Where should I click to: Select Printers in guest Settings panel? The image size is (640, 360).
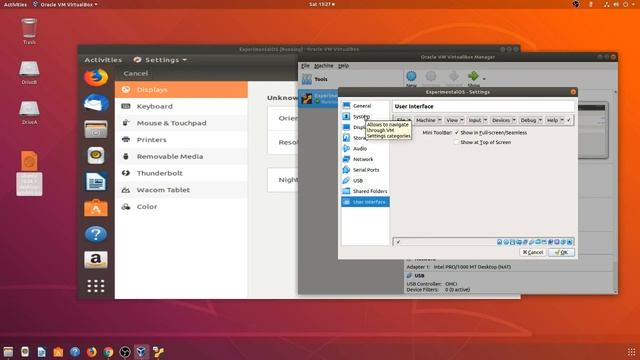tap(181, 140)
